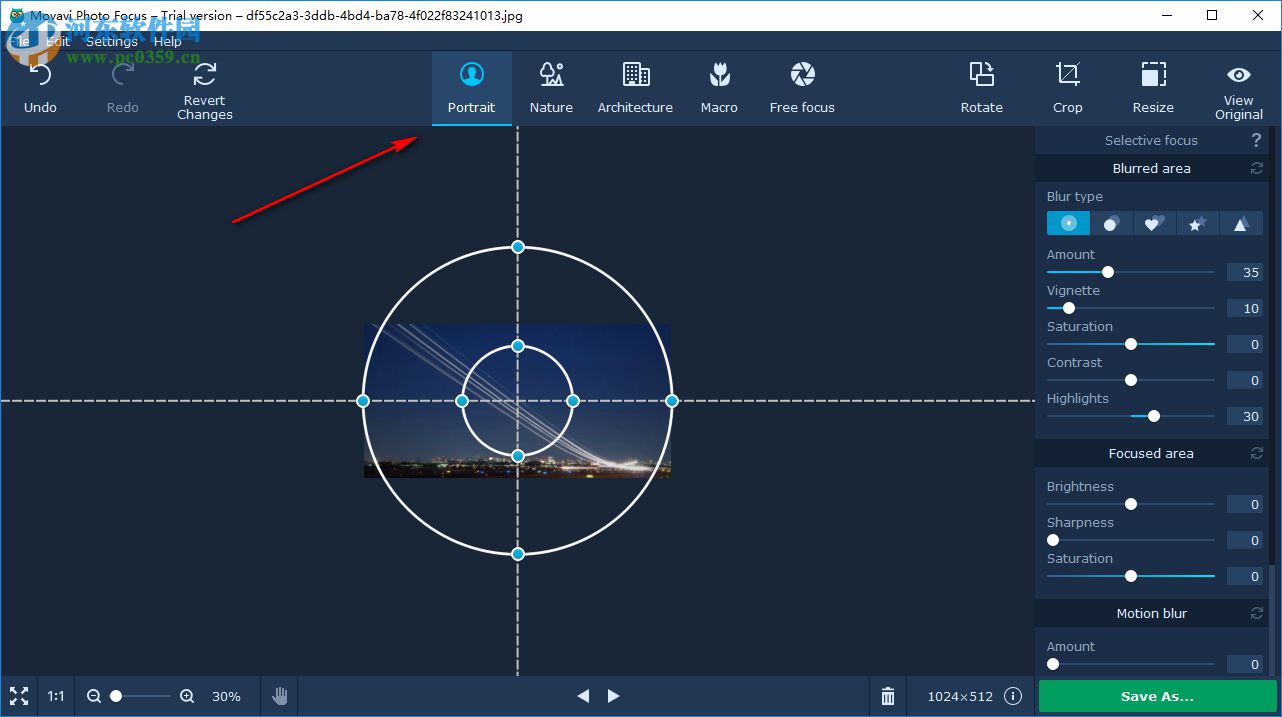Reset the Focused area settings
The width and height of the screenshot is (1282, 717).
tap(1257, 454)
